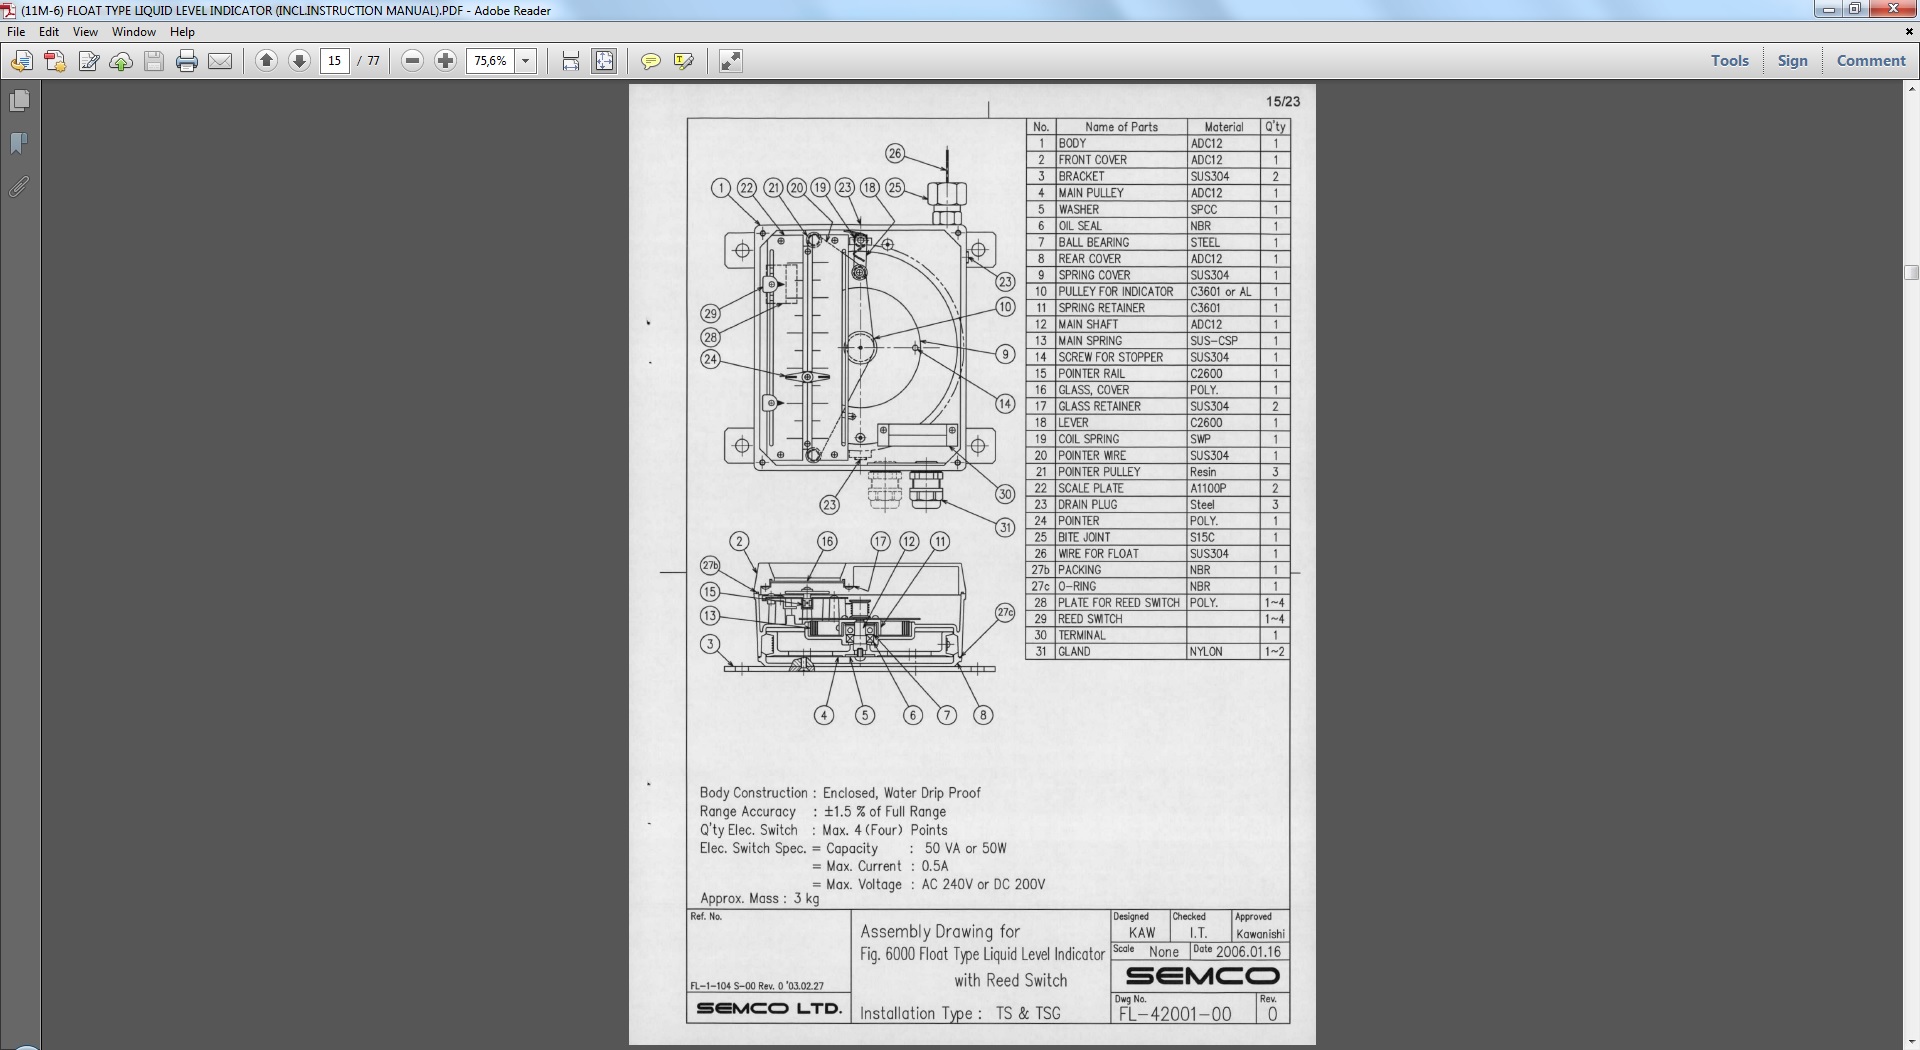Zoom in with the plus button

(x=445, y=61)
